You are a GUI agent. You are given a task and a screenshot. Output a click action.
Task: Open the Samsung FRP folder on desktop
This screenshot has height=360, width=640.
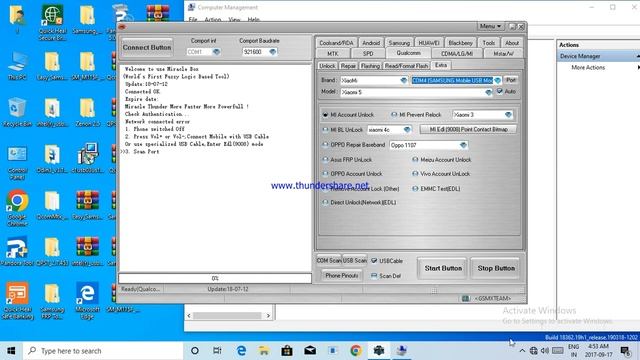[52, 300]
